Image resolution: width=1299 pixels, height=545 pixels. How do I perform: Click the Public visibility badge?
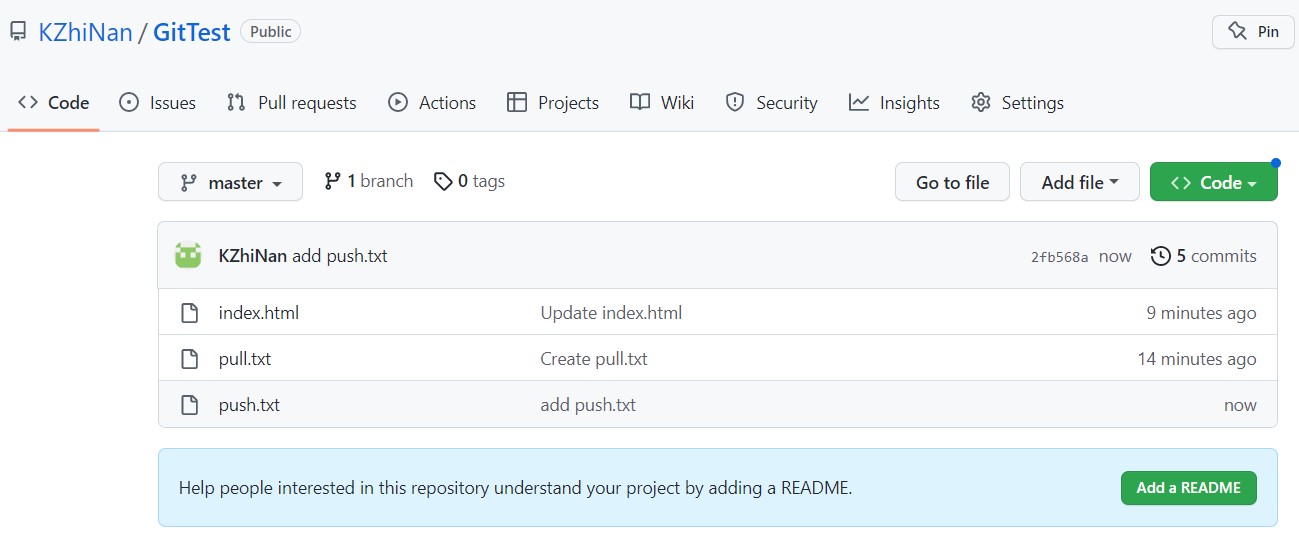coord(270,32)
